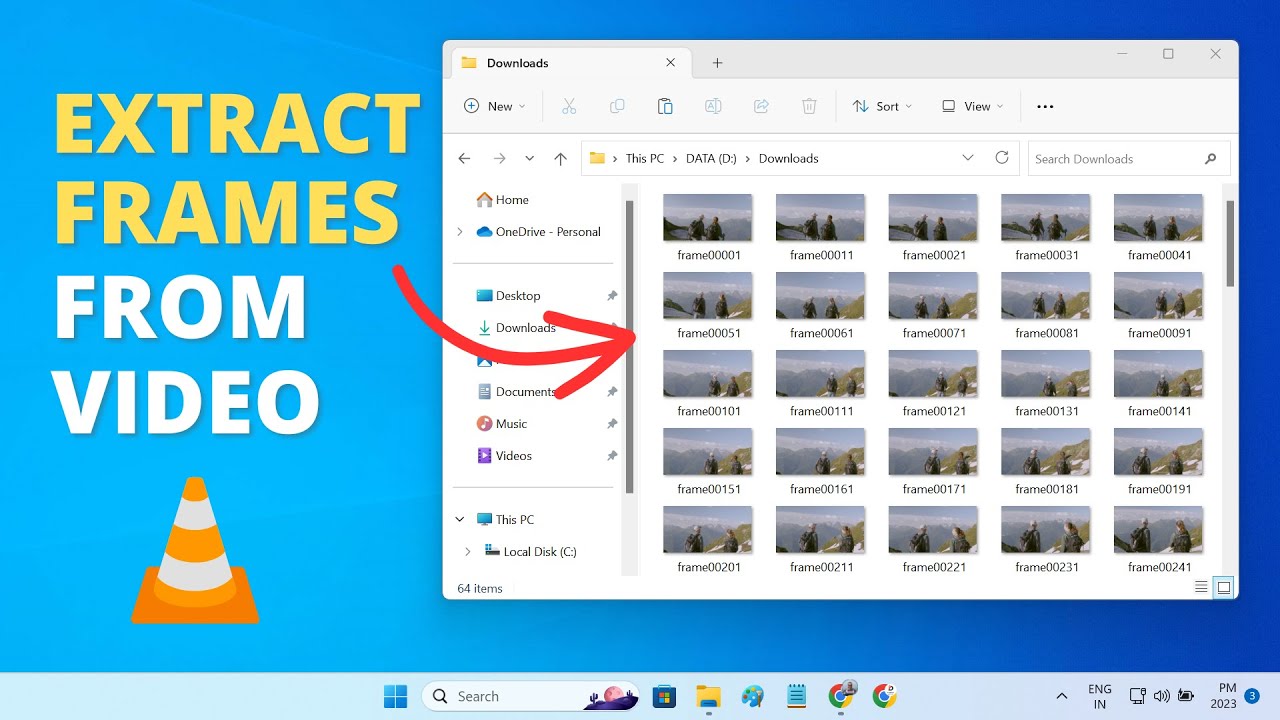Open the rightmost Chrome taskbar icon
Screen dimensions: 1280x720
[884, 696]
